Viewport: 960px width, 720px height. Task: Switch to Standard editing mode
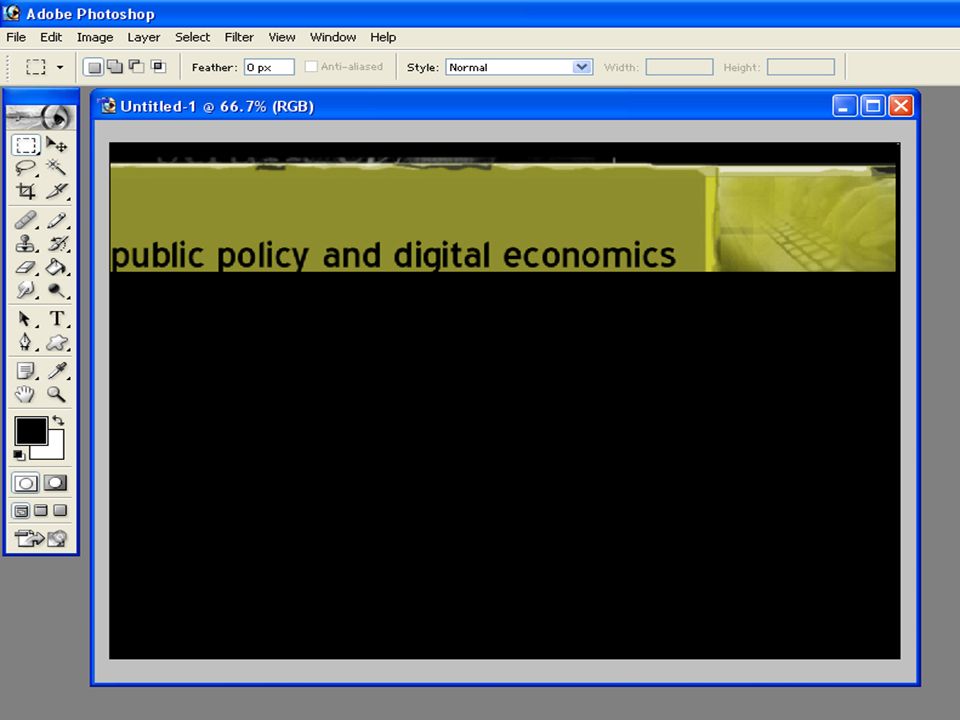click(25, 483)
